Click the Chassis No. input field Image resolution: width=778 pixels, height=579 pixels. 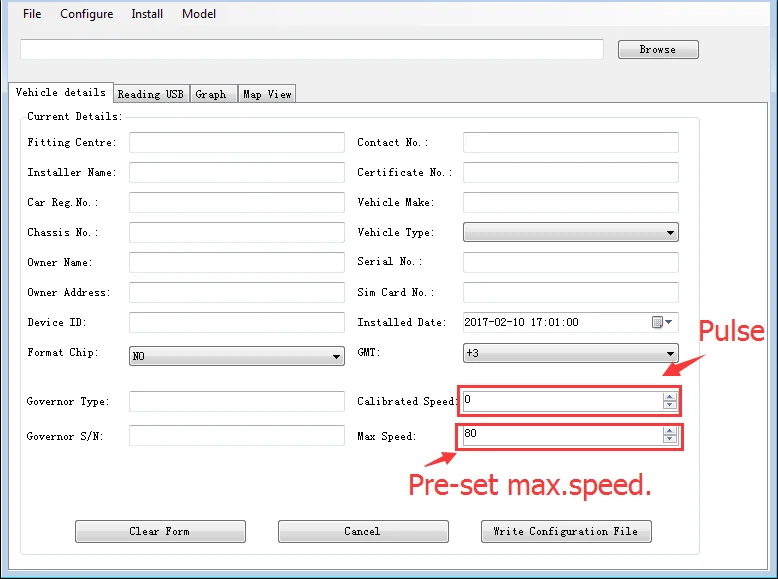pos(237,232)
